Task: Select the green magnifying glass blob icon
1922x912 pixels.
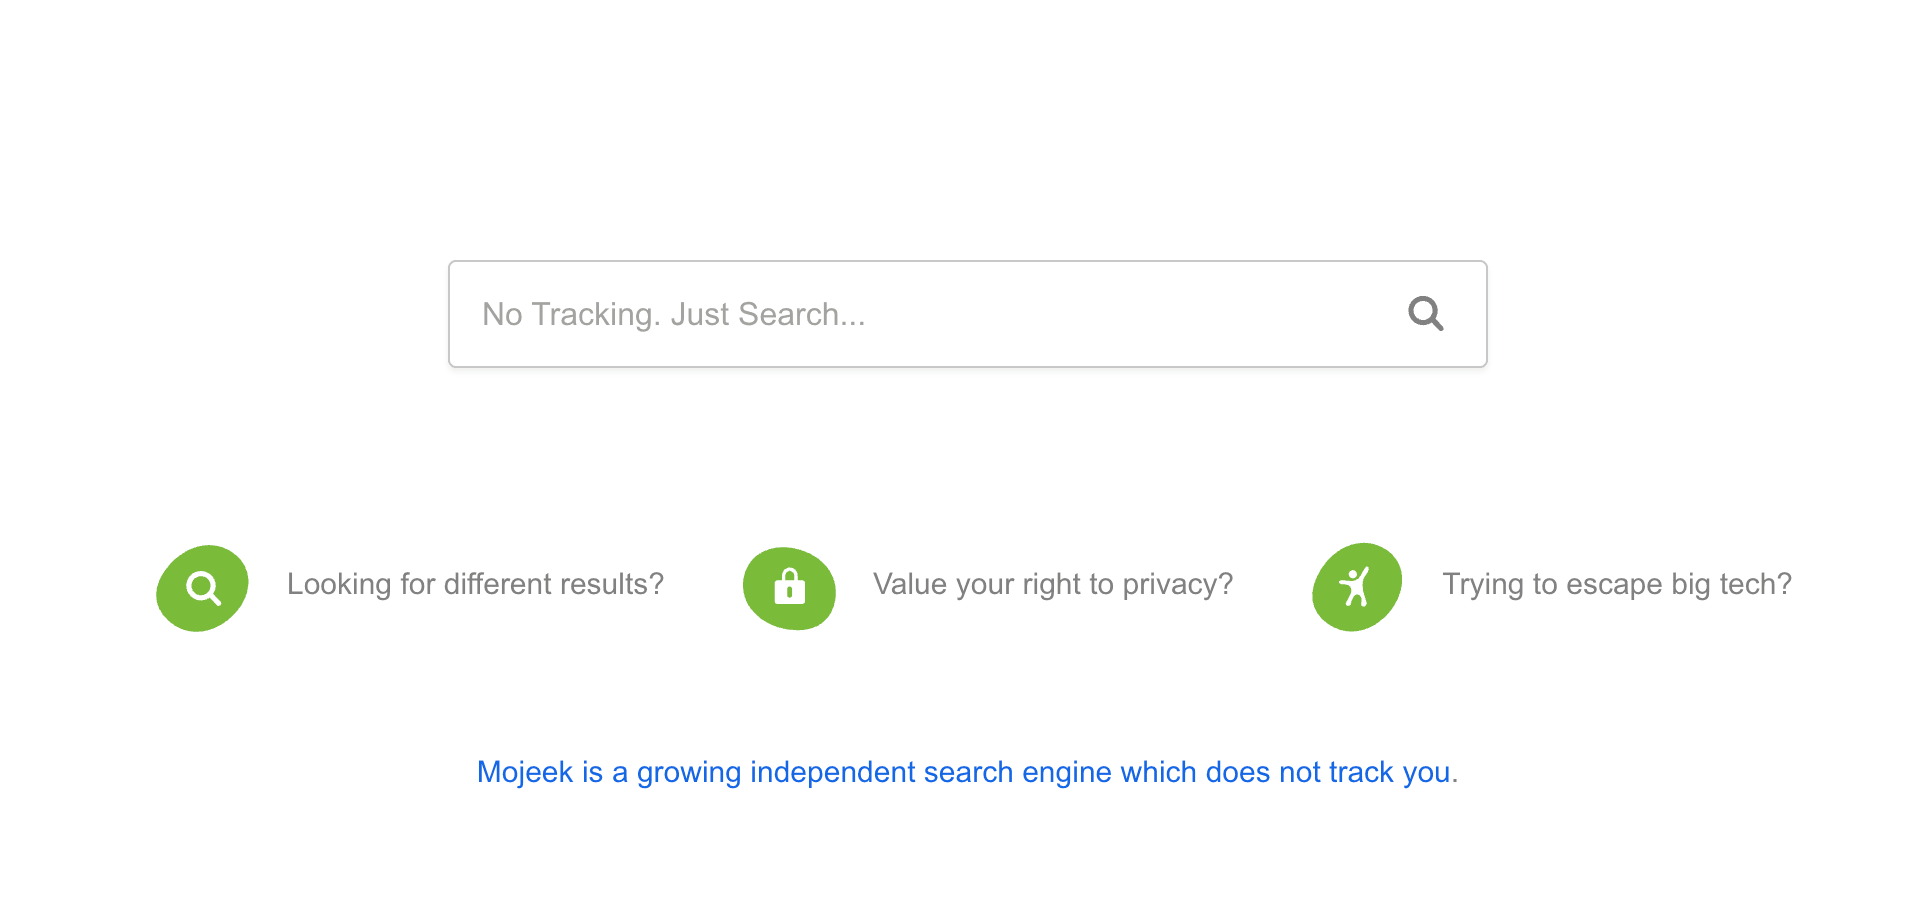Action: pyautogui.click(x=203, y=588)
